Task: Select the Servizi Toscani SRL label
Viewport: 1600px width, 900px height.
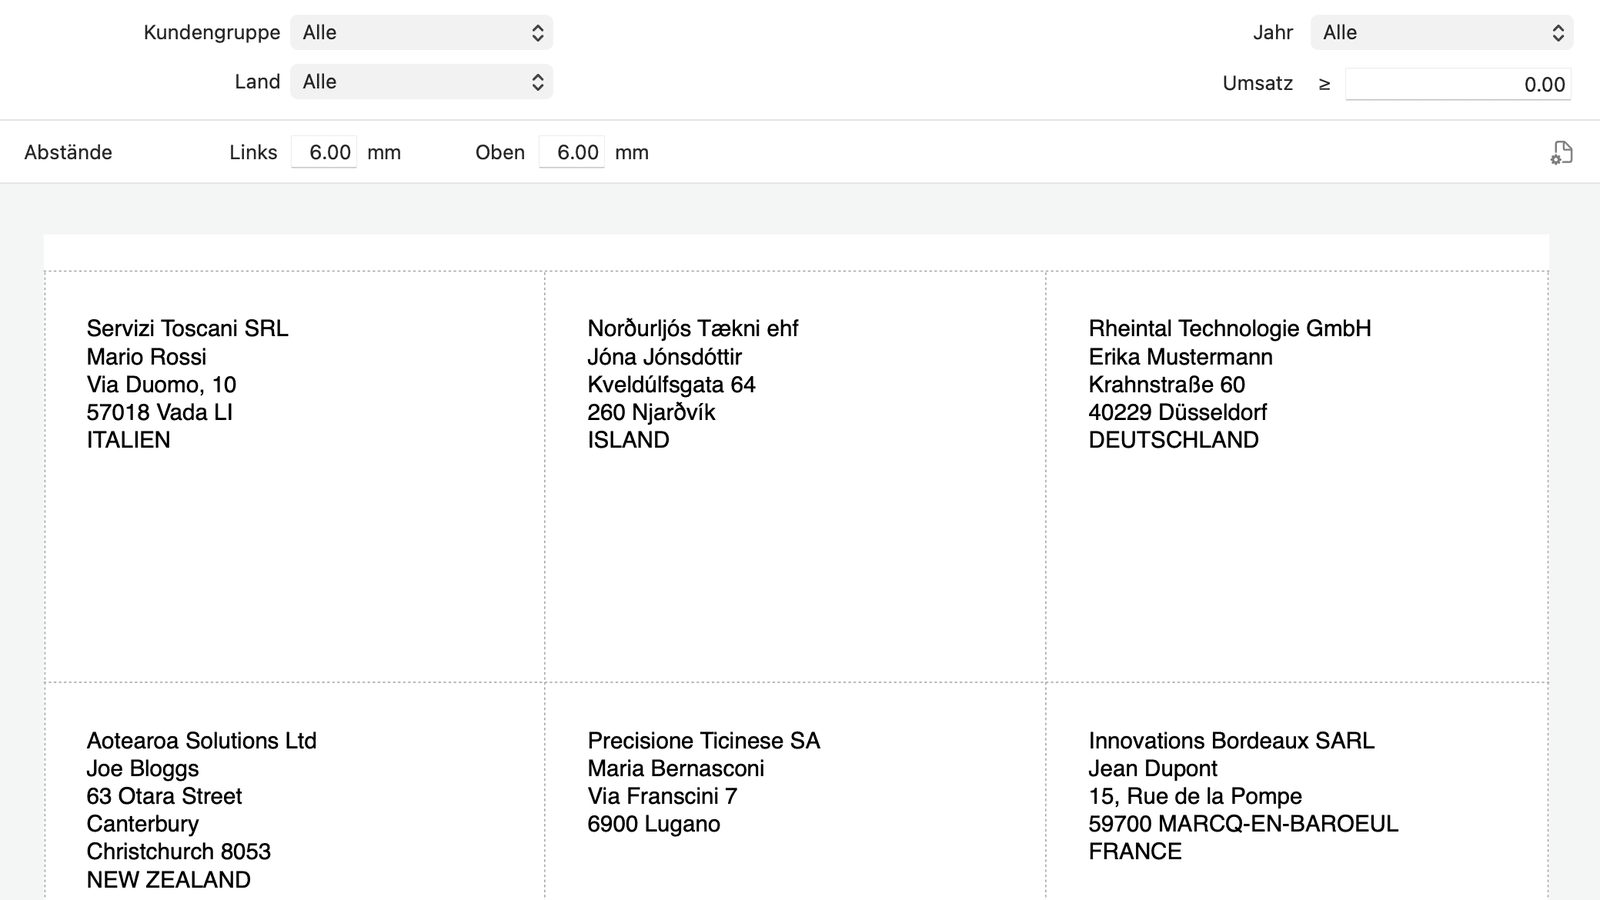Action: pyautogui.click(x=294, y=476)
